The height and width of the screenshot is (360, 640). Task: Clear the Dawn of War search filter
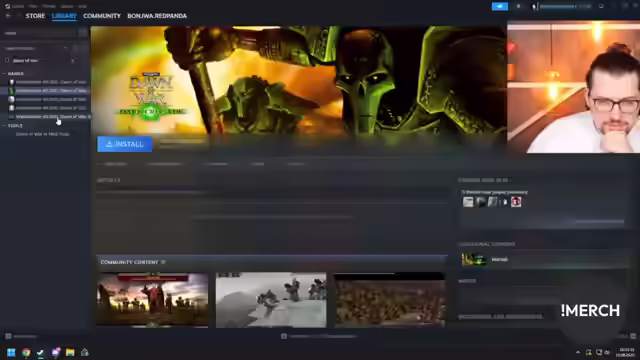[x=73, y=61]
